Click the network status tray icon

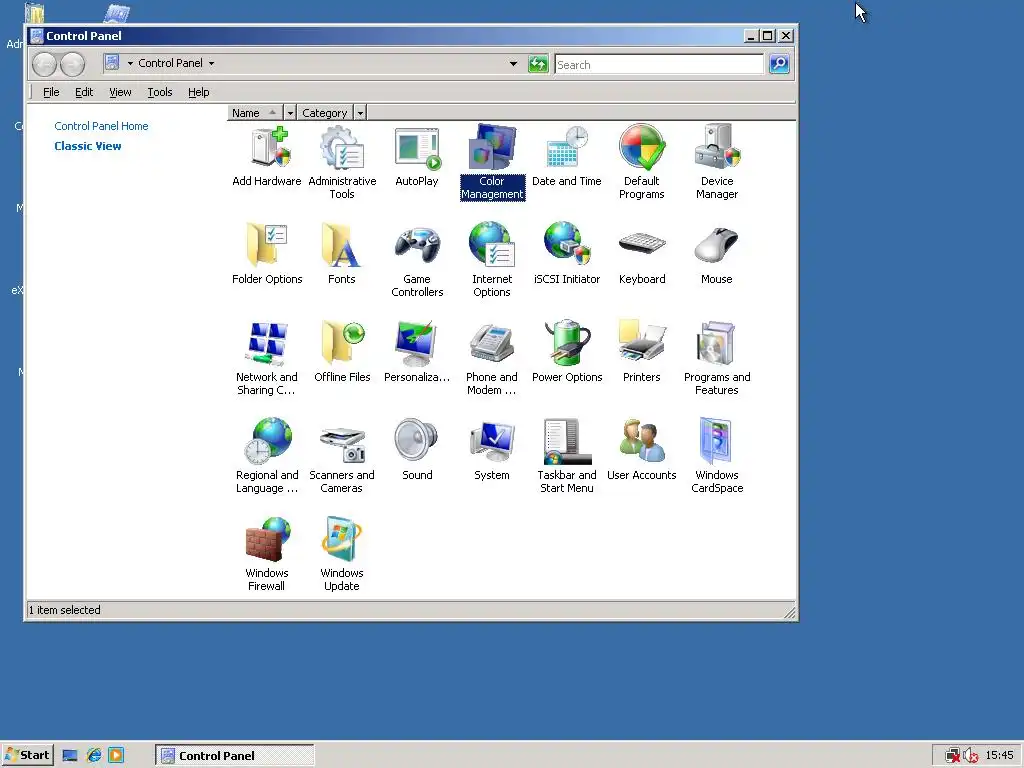(953, 756)
